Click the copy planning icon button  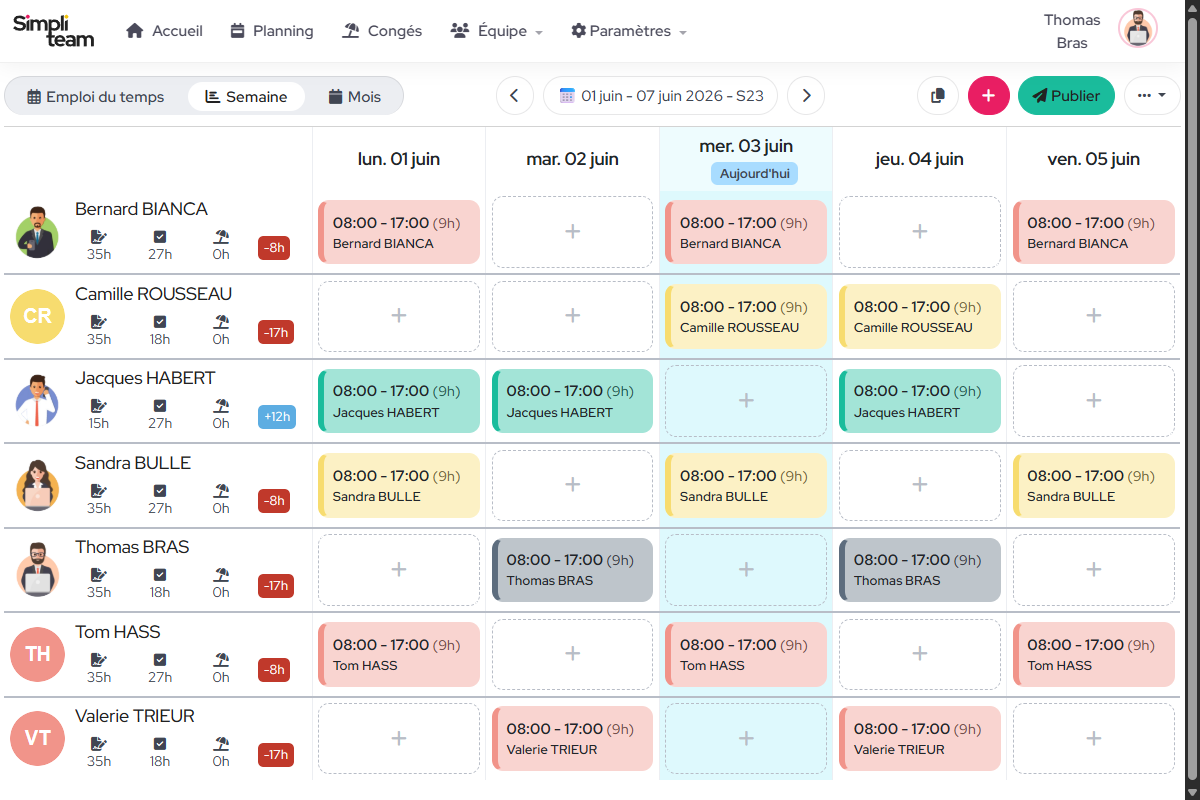pyautogui.click(x=937, y=96)
